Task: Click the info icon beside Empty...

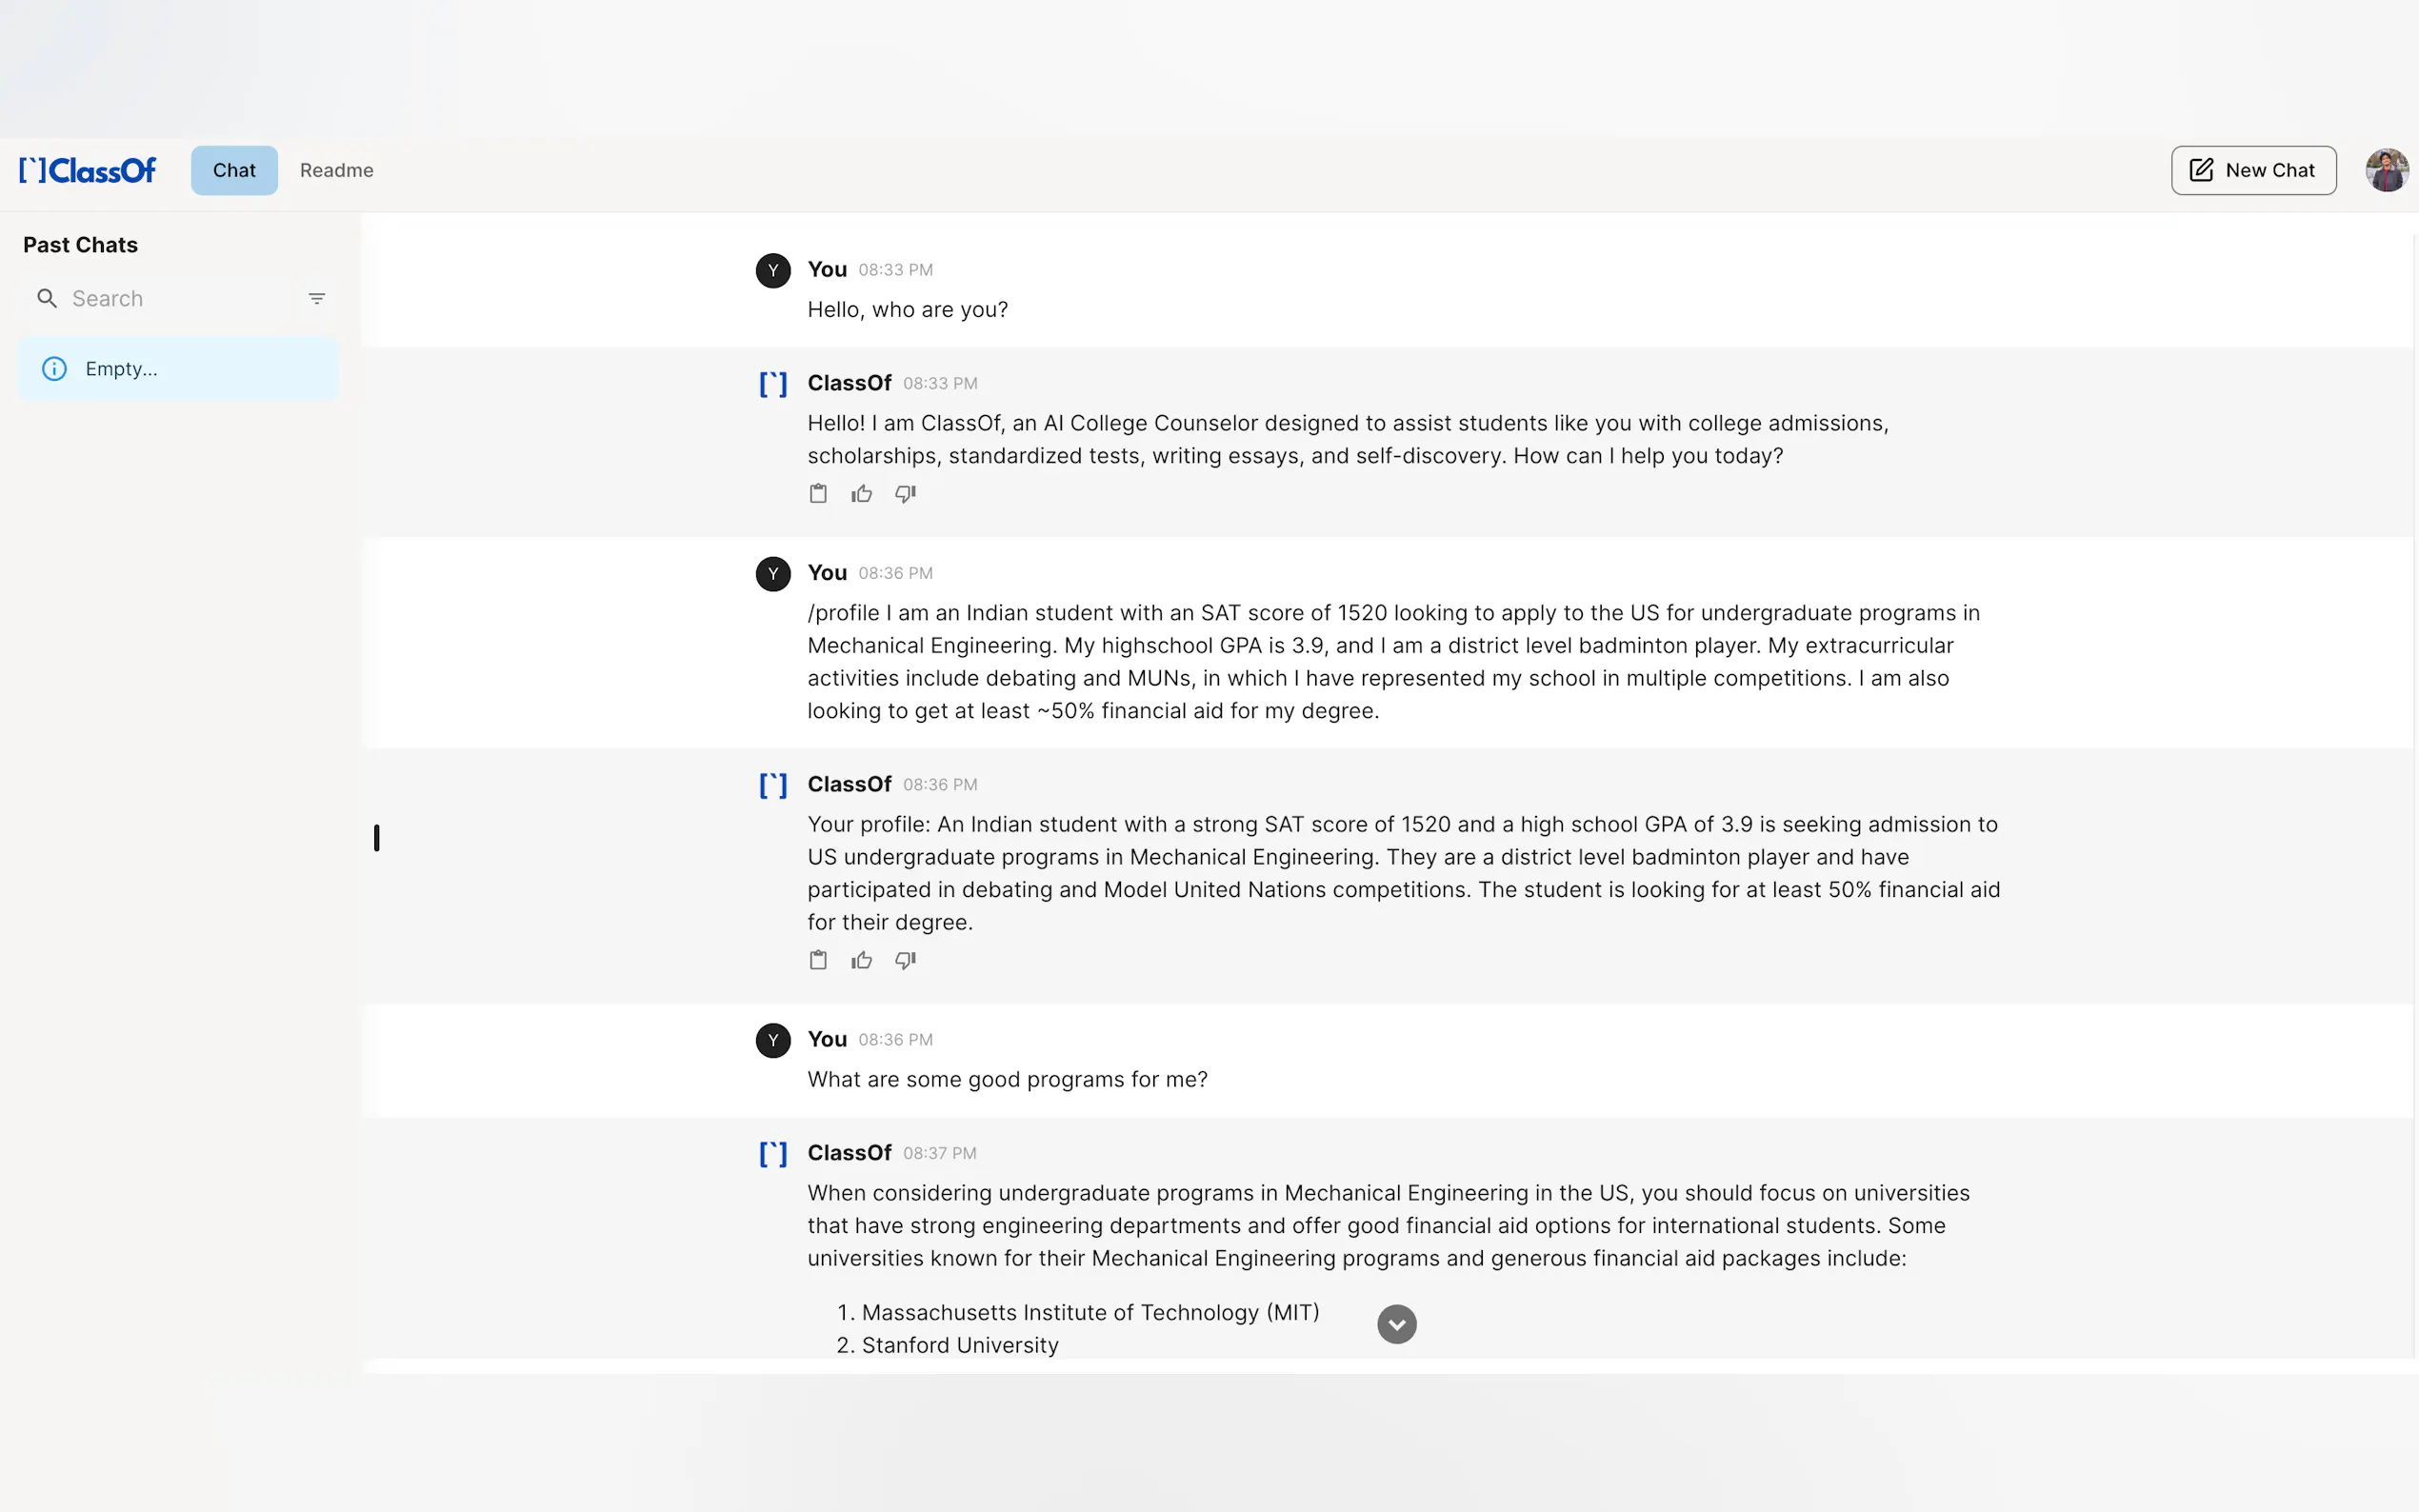Action: (x=55, y=369)
